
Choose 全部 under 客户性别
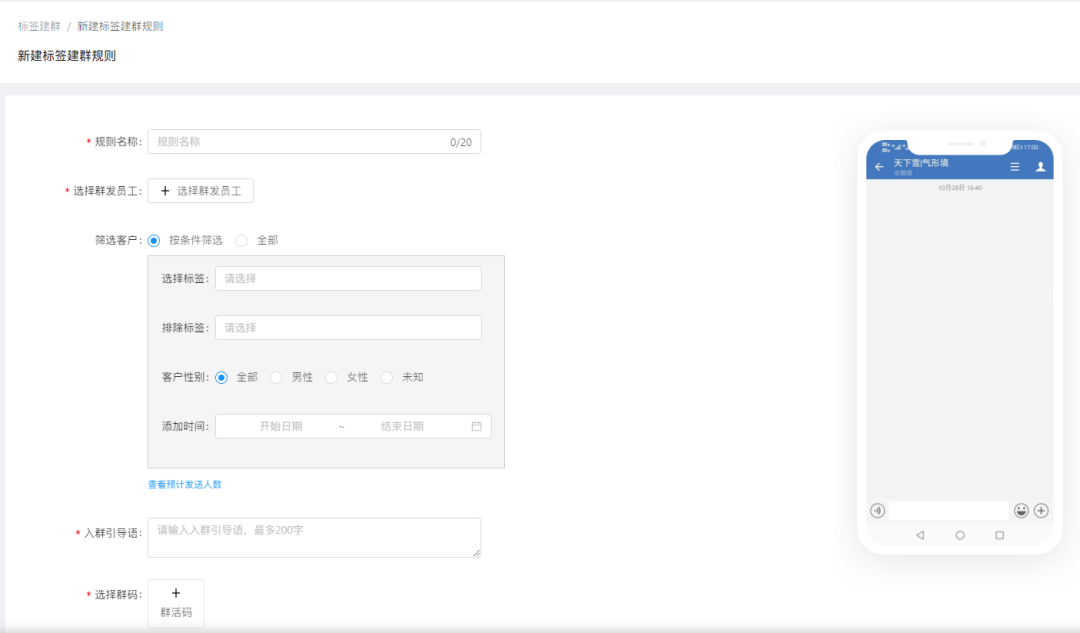(221, 377)
